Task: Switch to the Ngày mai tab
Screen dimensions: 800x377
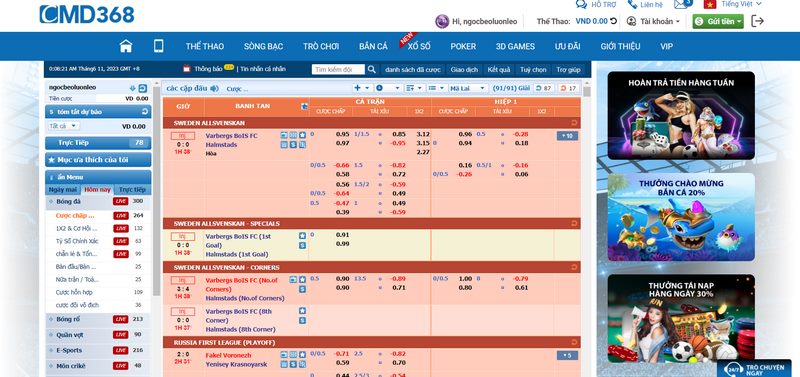Action: (x=63, y=189)
